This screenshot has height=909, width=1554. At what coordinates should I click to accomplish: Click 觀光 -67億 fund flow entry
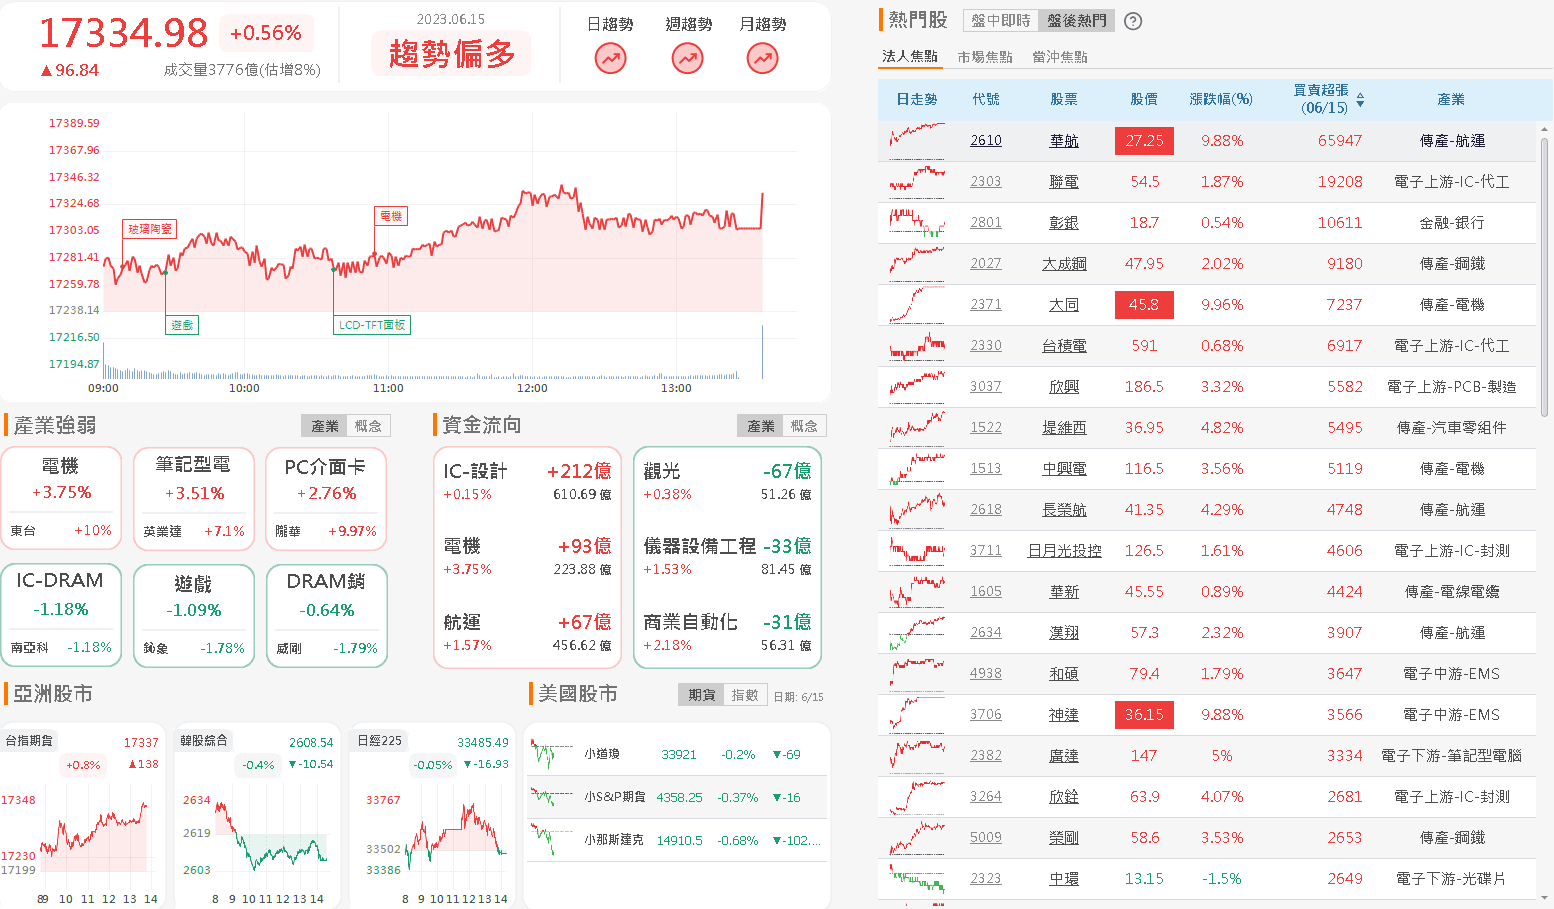pos(727,481)
